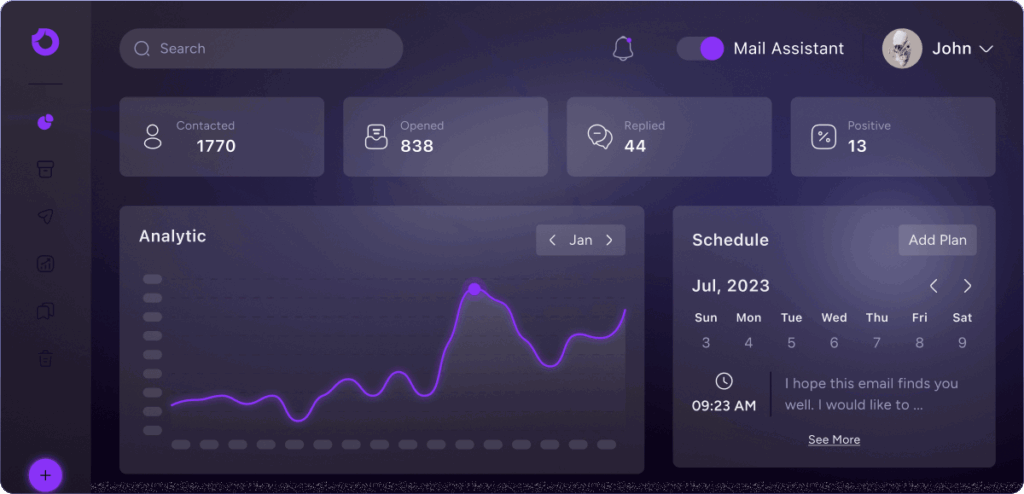Viewport: 1024px width, 494px height.
Task: Toggle the Mail Assistant switch
Action: 700,48
